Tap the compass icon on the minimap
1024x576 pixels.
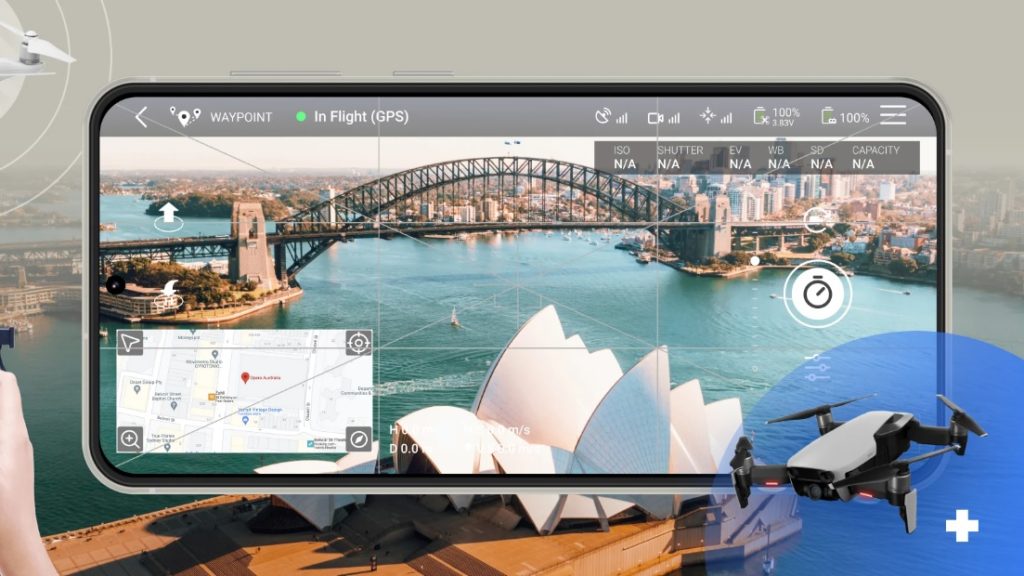[x=359, y=438]
